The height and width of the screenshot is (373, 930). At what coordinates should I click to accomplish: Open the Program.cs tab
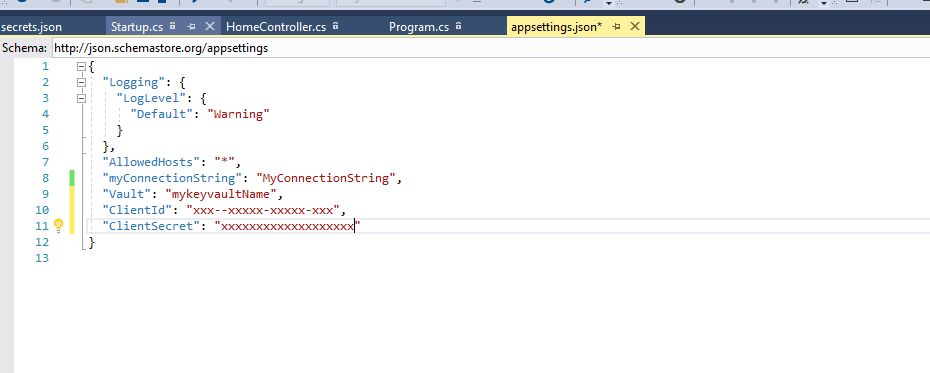419,27
